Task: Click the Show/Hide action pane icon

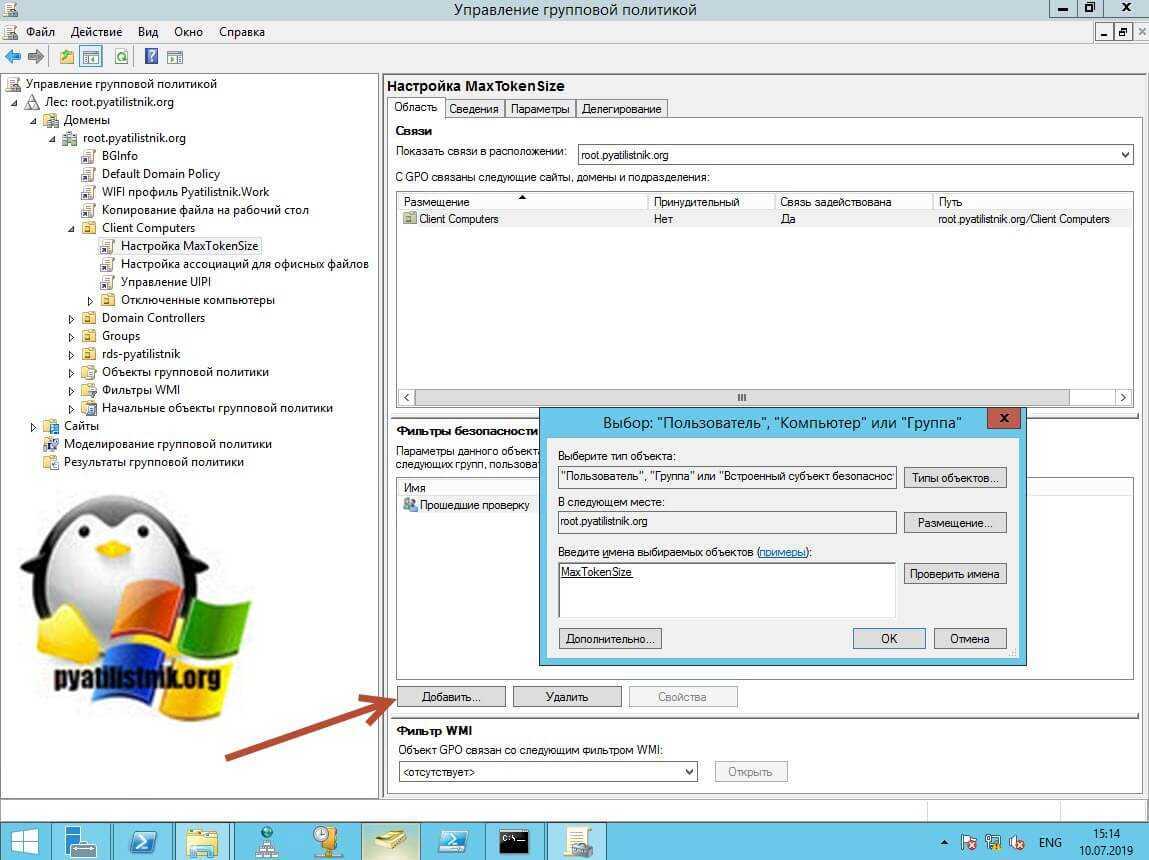Action: [174, 57]
